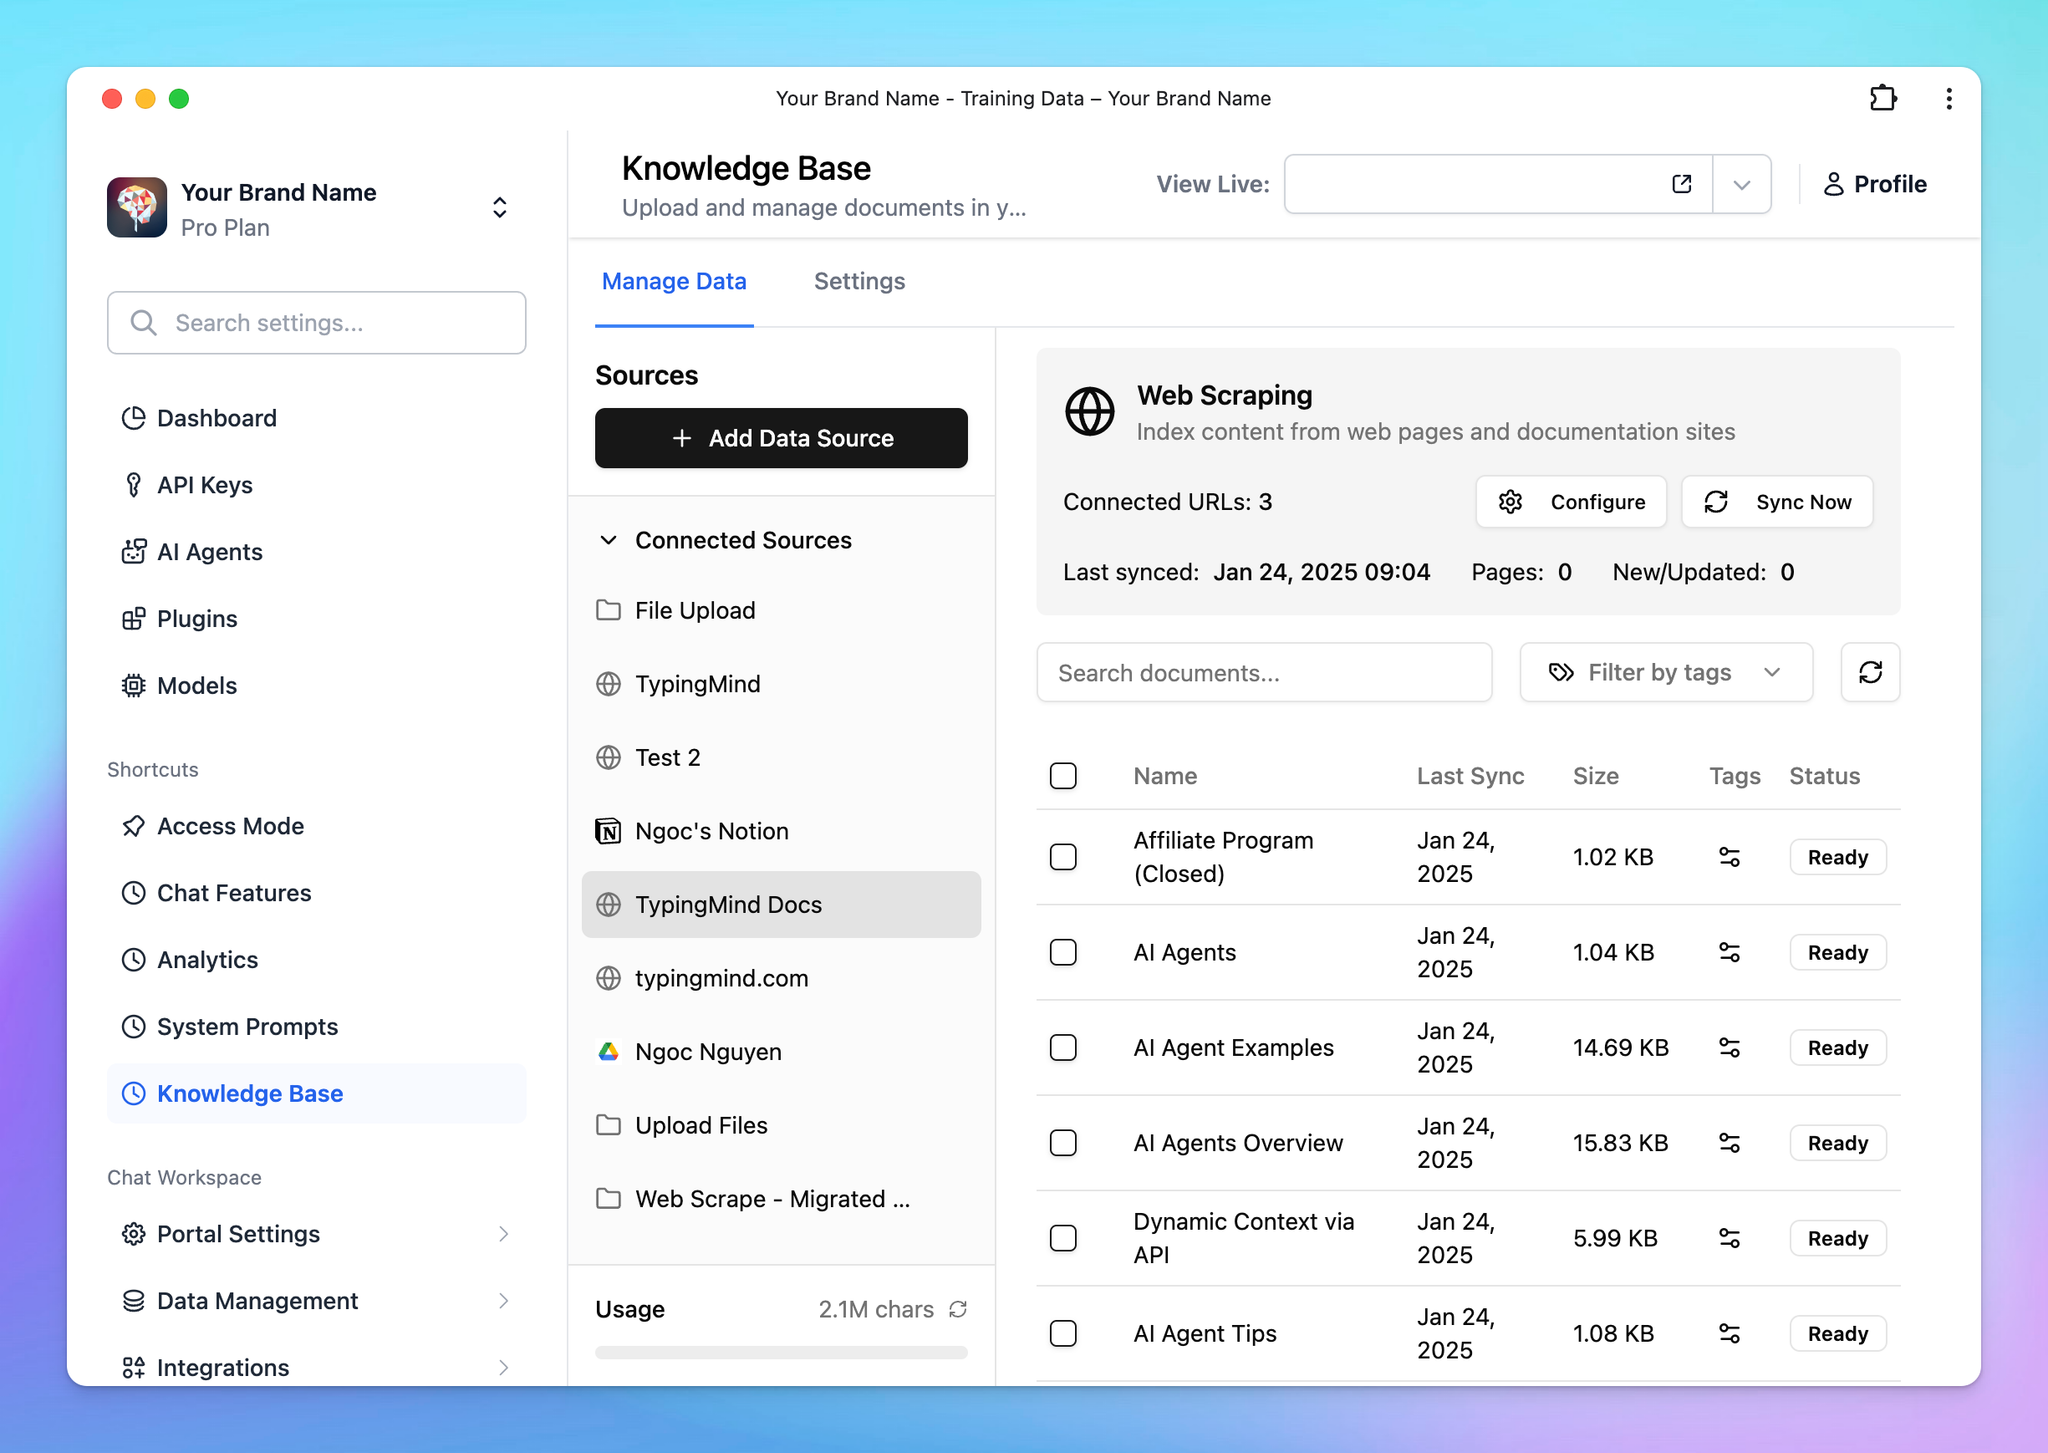
Task: Click the Google Drive icon for Ngoc Nguyen
Action: click(x=608, y=1052)
